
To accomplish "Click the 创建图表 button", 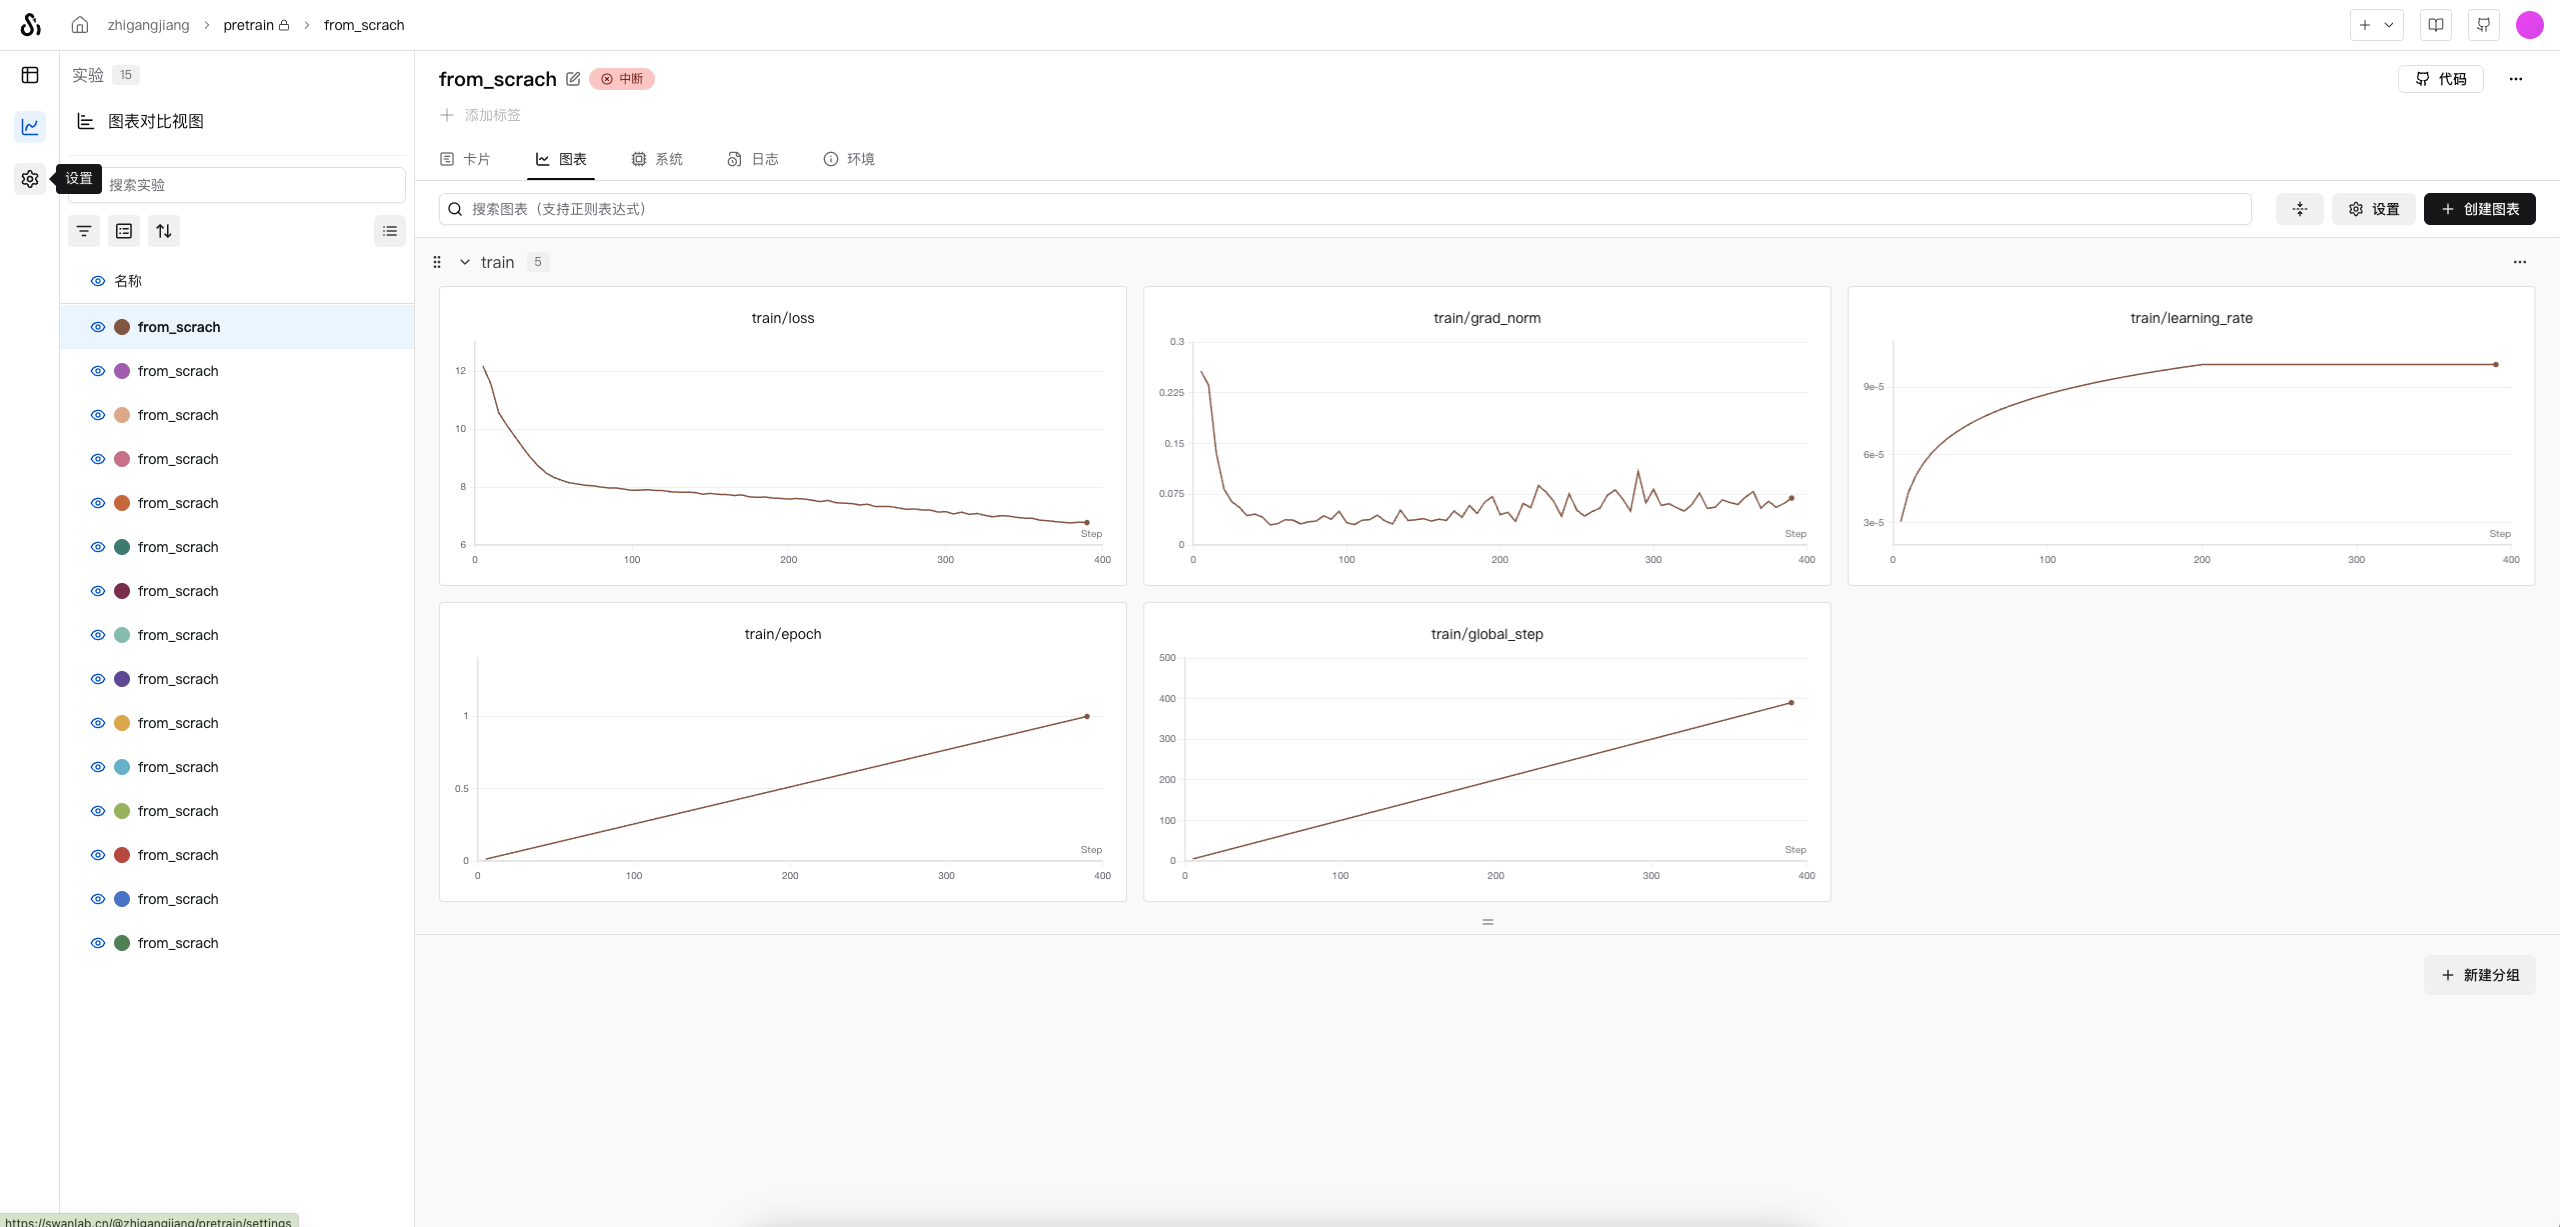I will [x=2479, y=209].
